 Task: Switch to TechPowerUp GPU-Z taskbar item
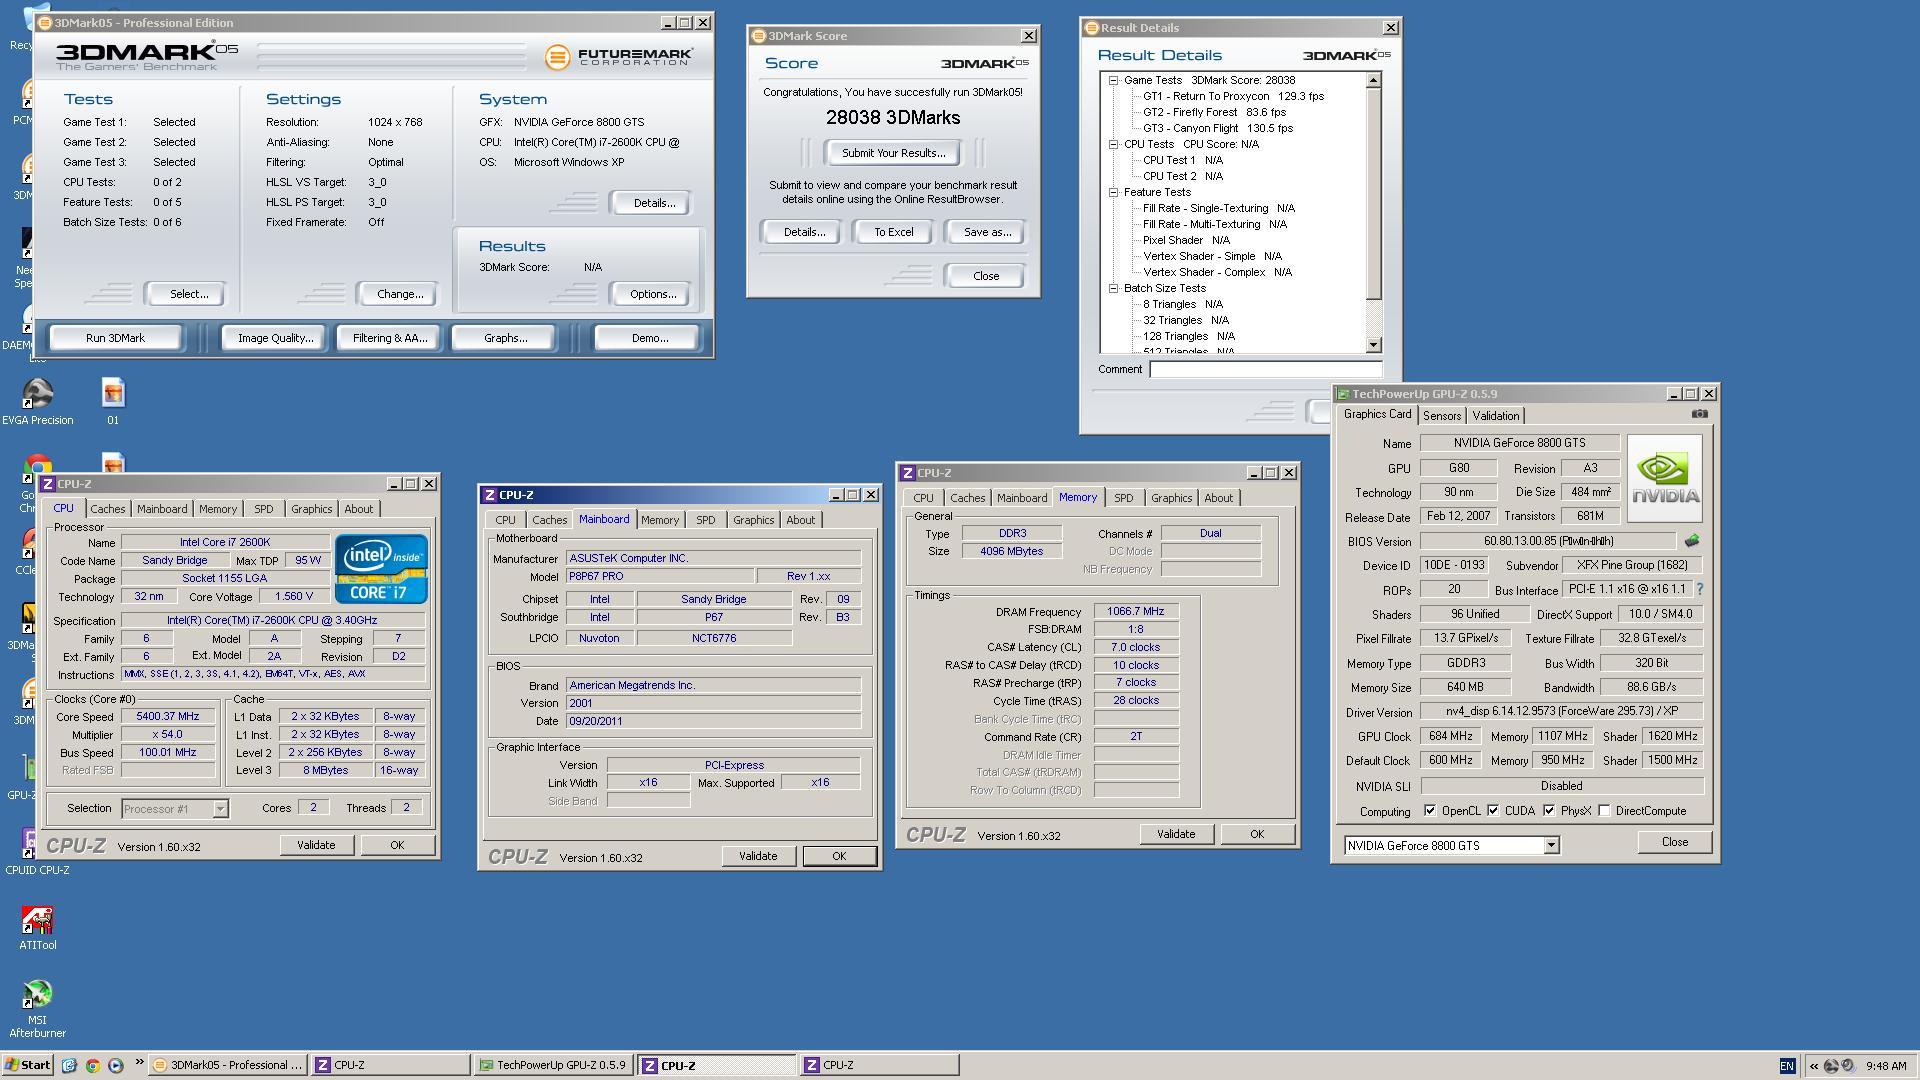tap(553, 1065)
